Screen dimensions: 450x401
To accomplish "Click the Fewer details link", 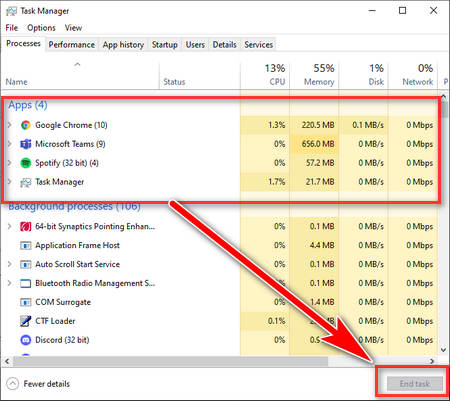I will [47, 384].
